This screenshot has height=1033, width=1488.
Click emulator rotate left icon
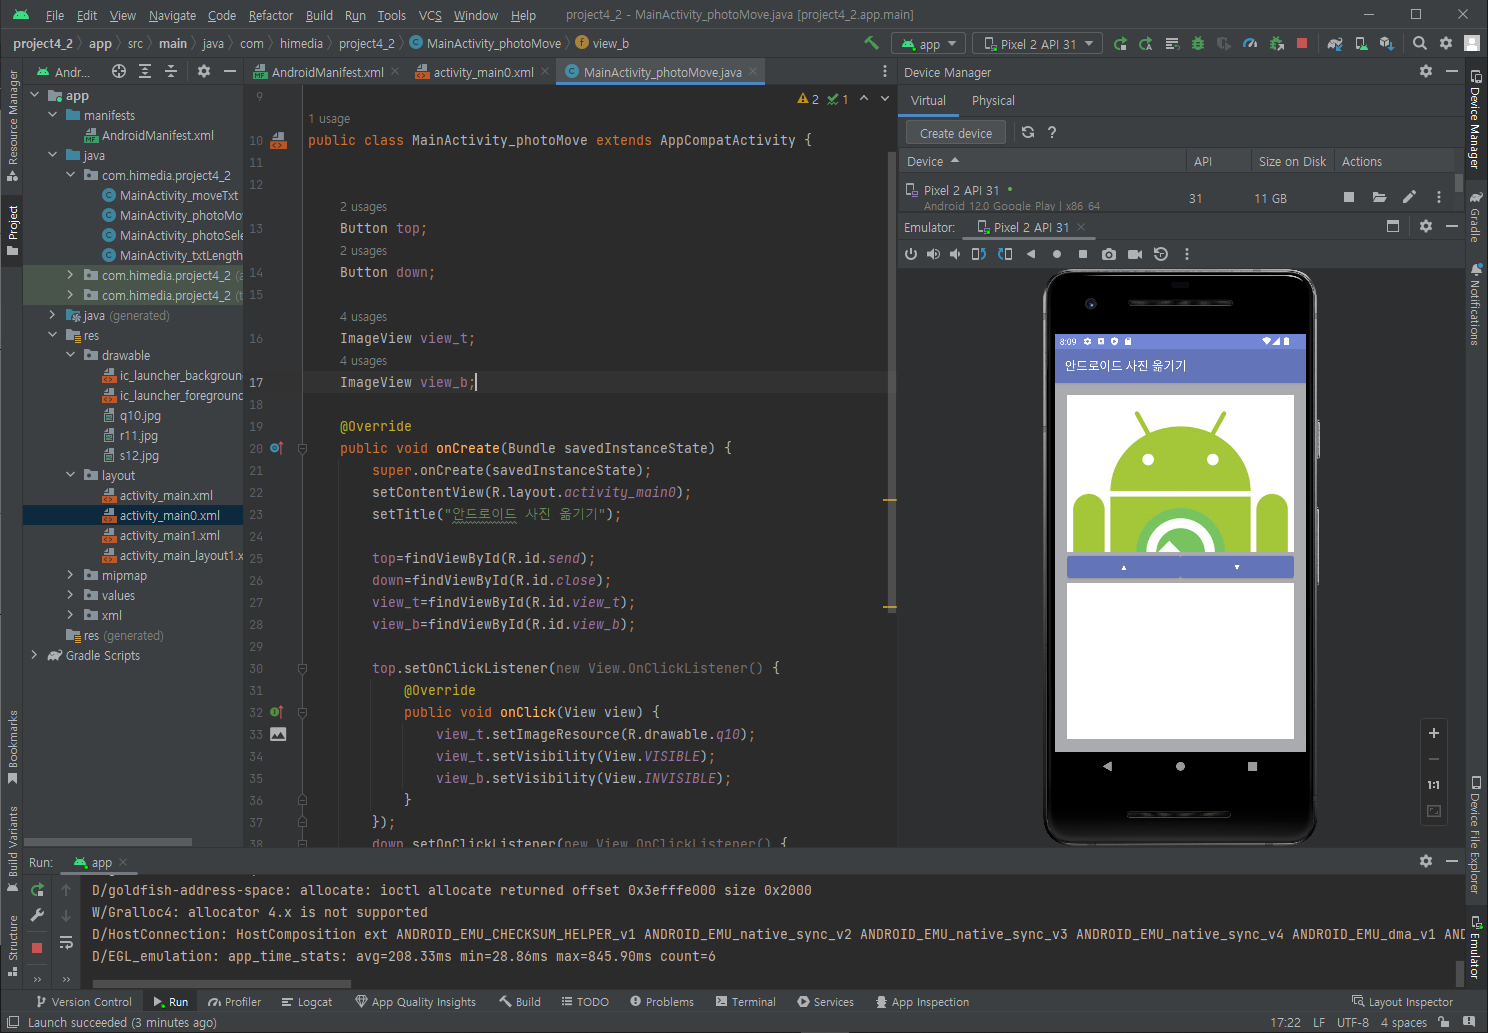point(979,254)
